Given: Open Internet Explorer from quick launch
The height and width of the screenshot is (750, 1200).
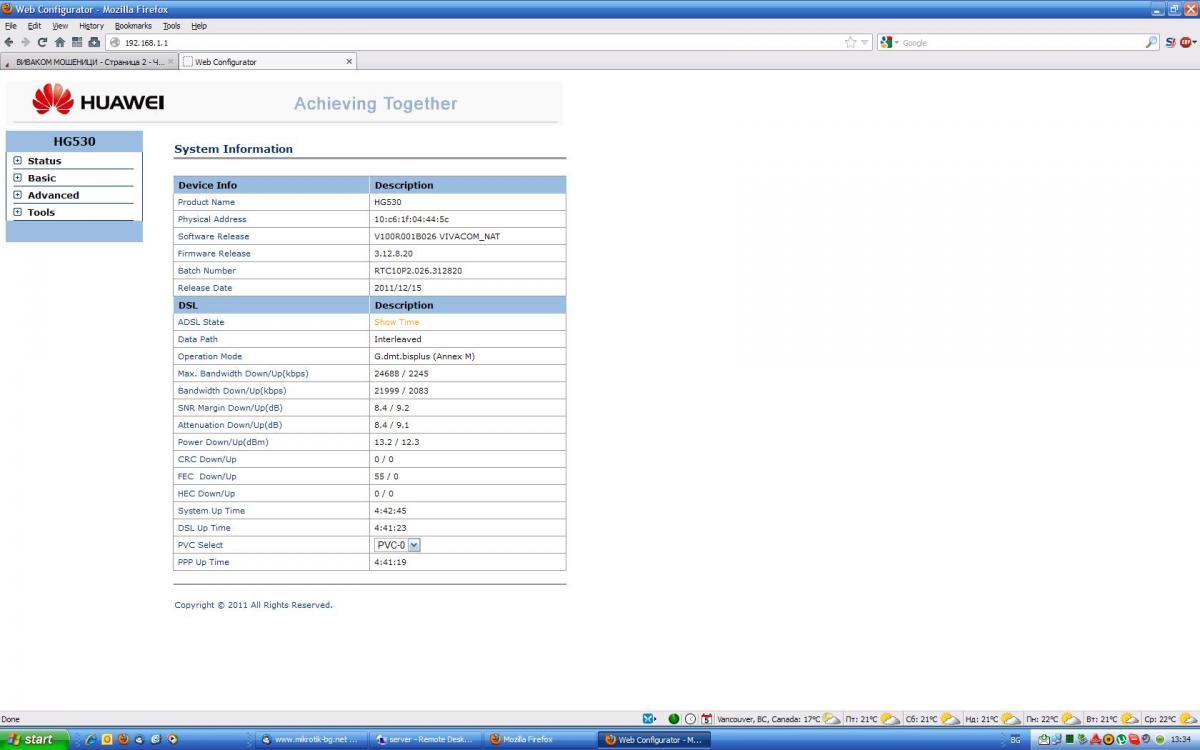Looking at the screenshot, I should [91, 740].
